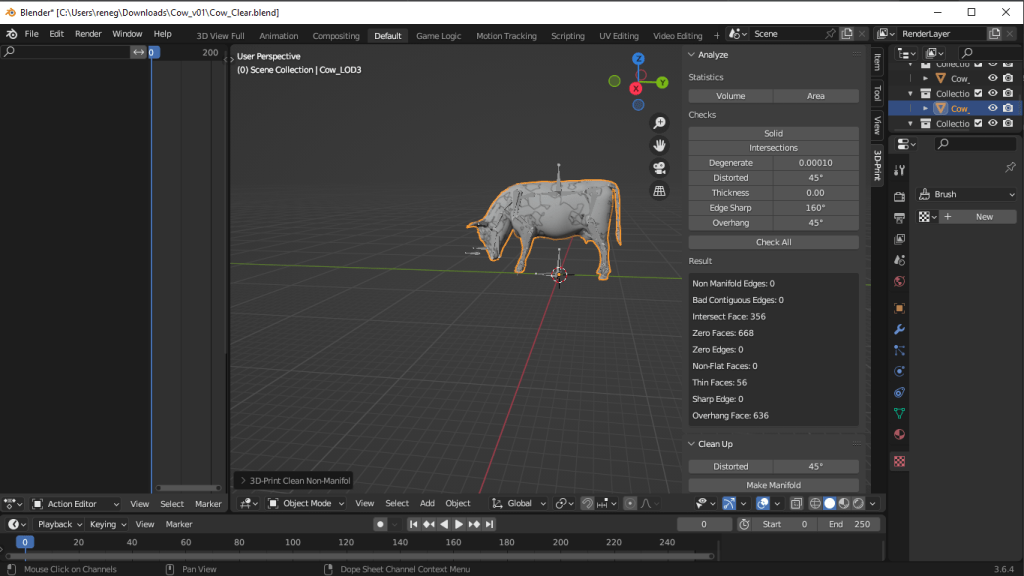
Task: Click the Make Manifold button
Action: [773, 485]
